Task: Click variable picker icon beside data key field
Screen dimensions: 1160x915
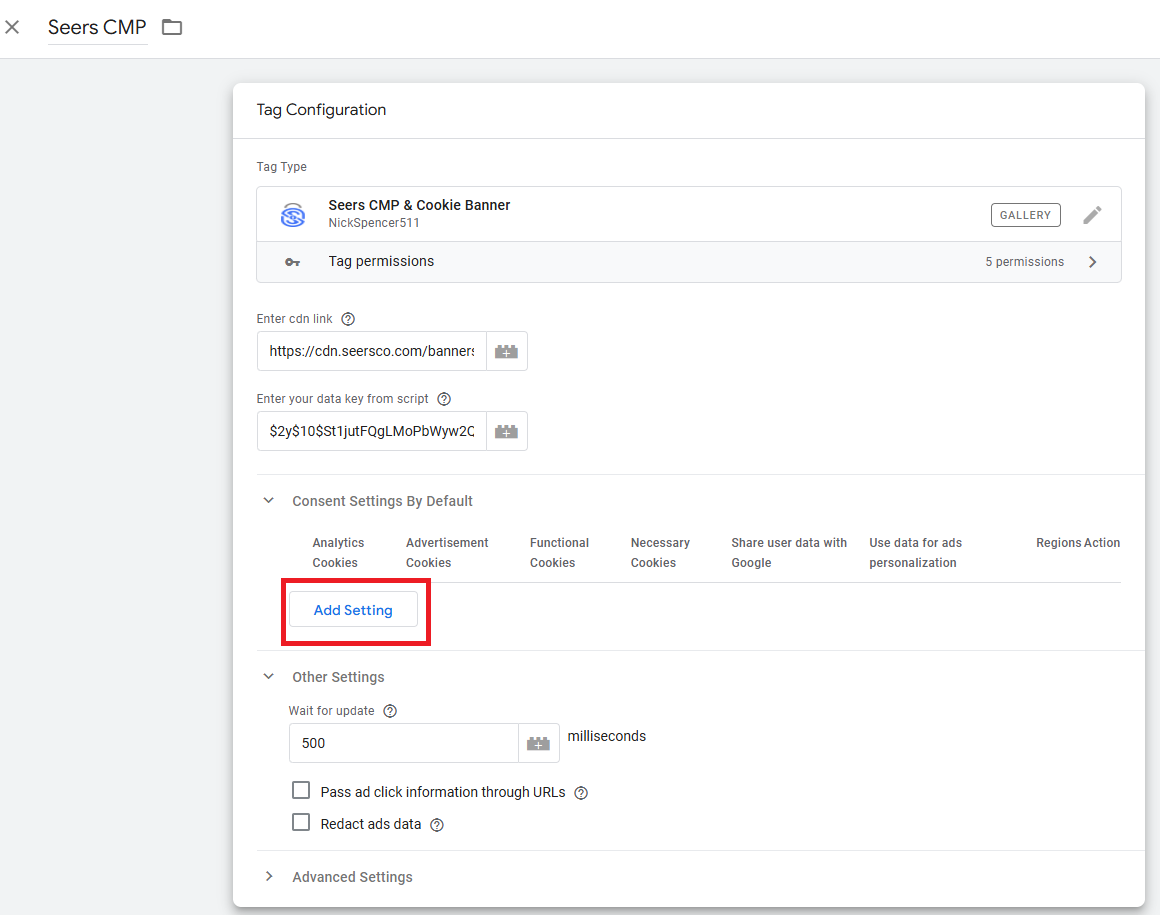Action: (507, 432)
